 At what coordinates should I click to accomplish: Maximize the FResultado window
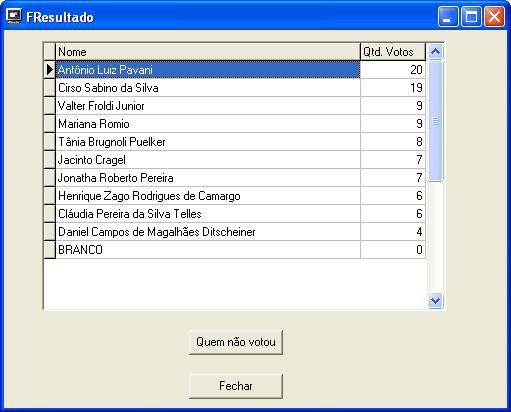tap(471, 16)
